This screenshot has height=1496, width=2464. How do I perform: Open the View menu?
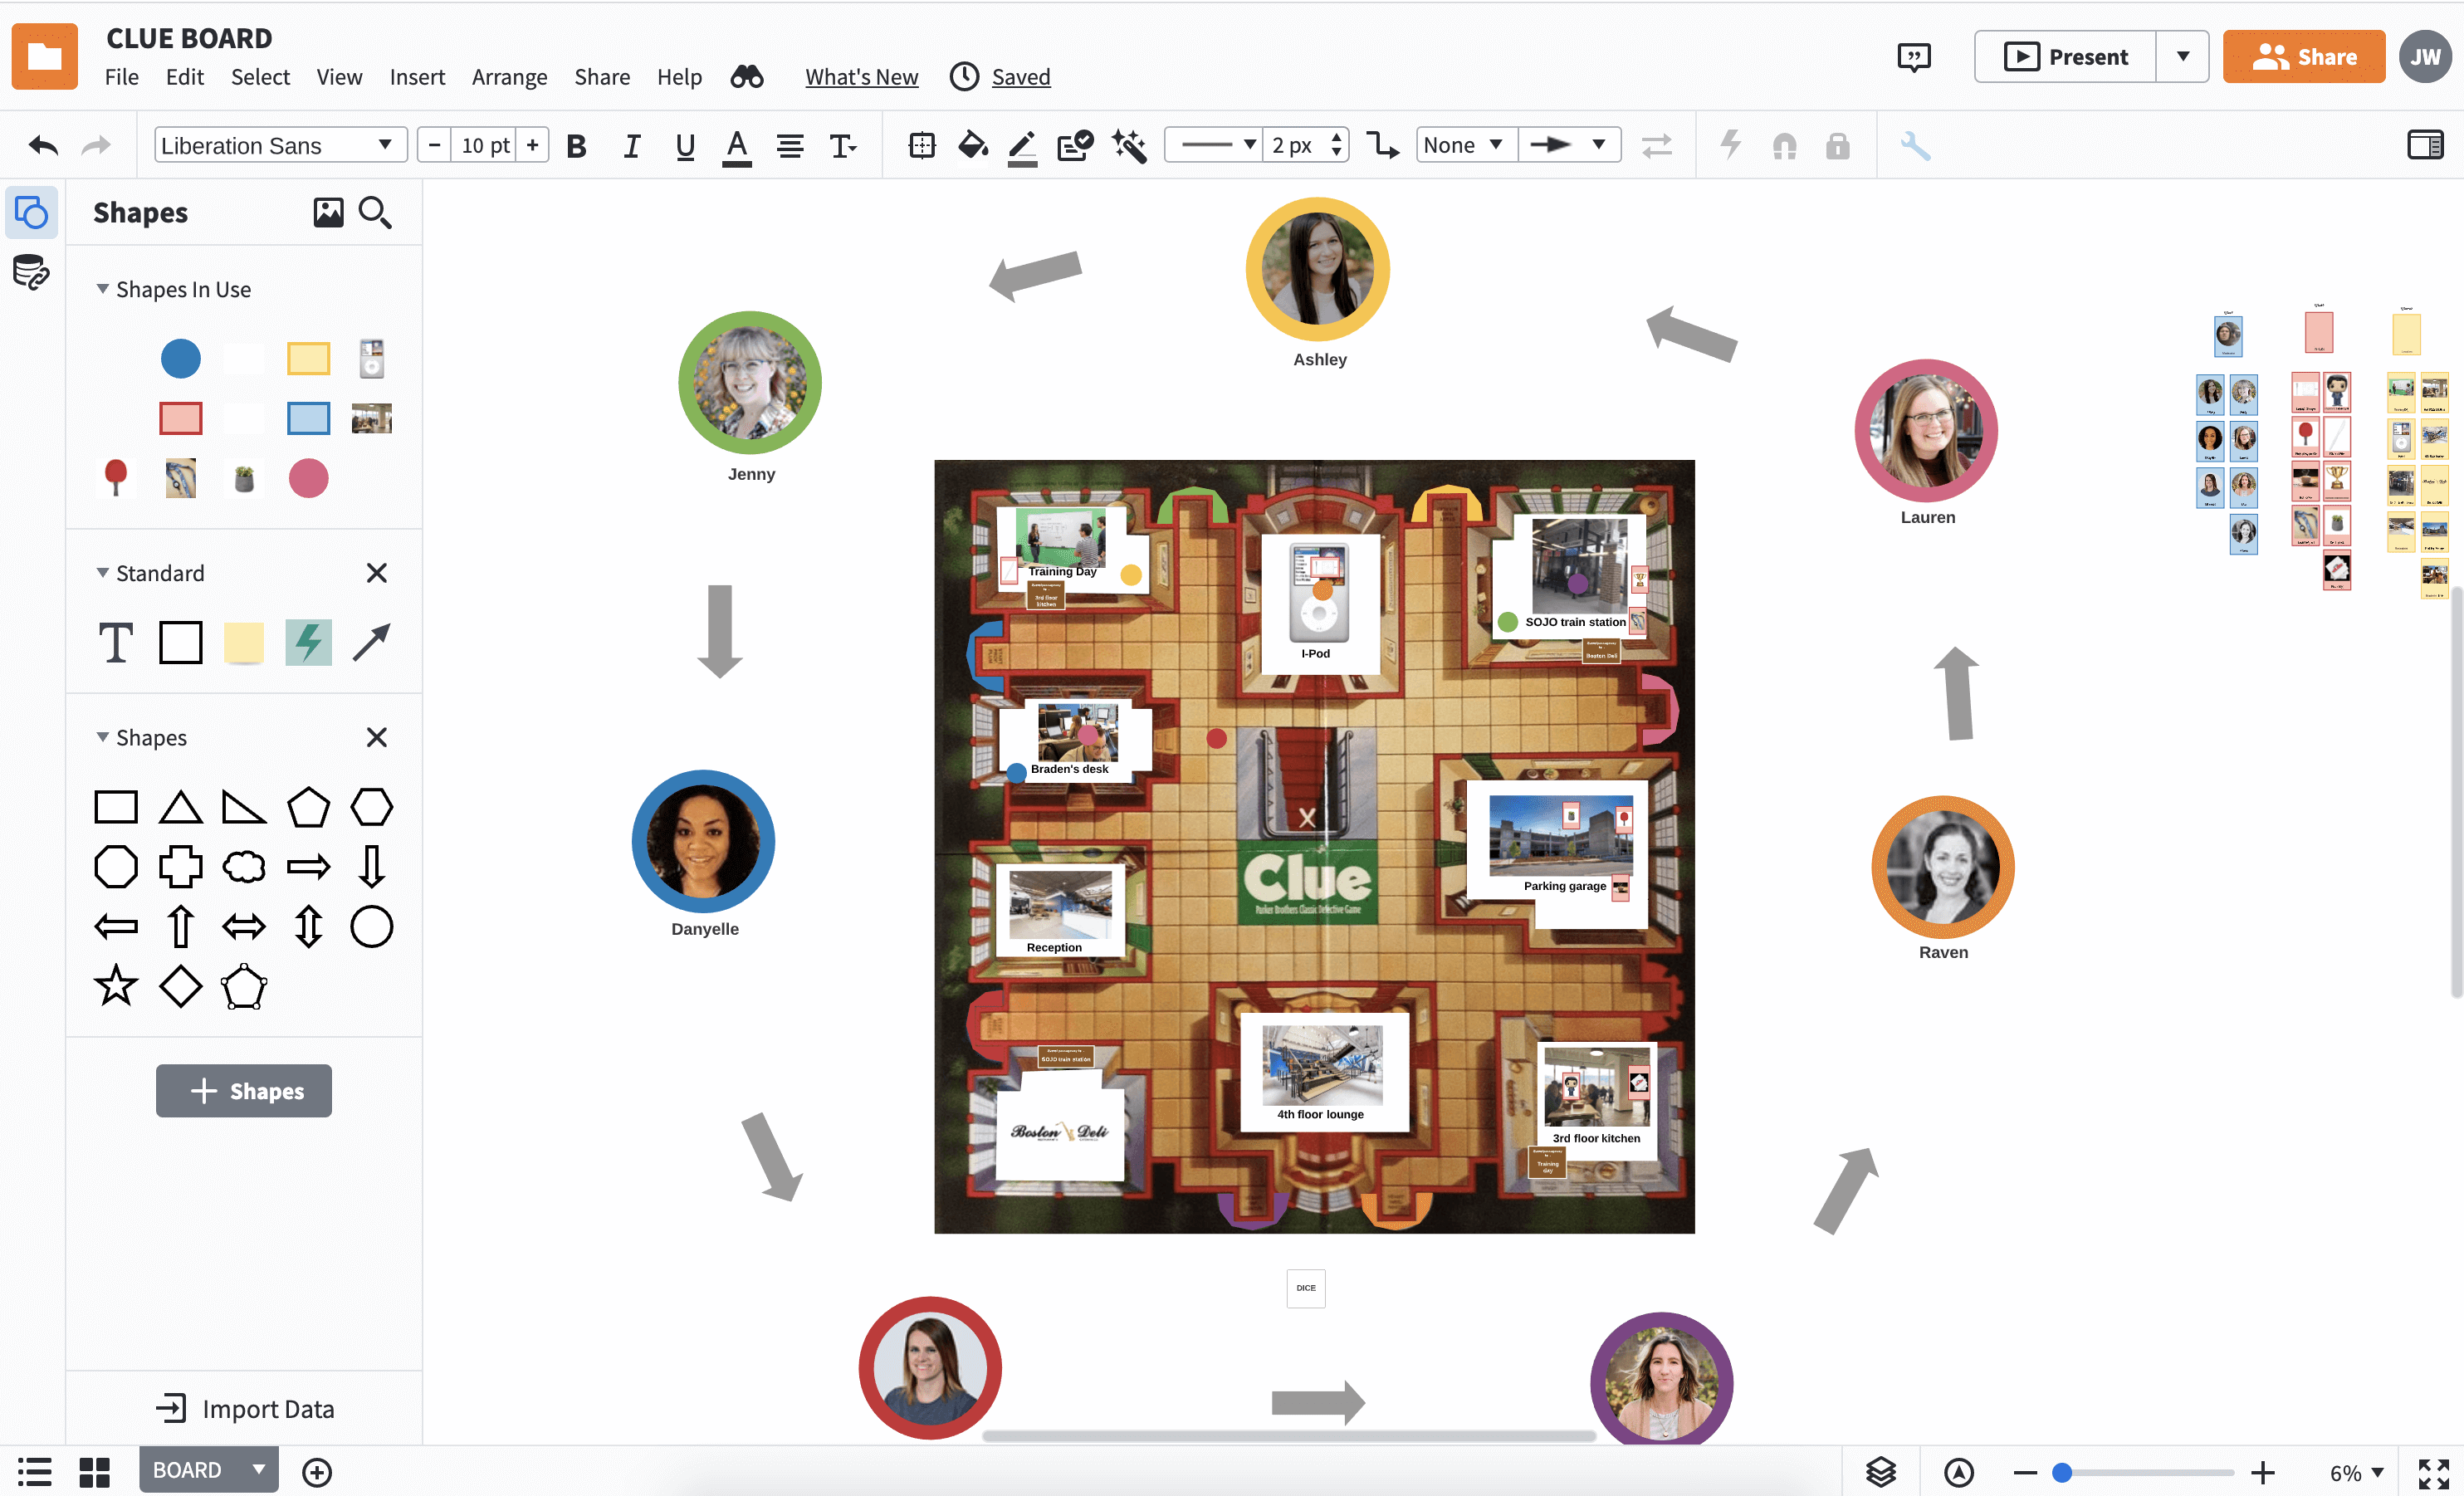[339, 77]
